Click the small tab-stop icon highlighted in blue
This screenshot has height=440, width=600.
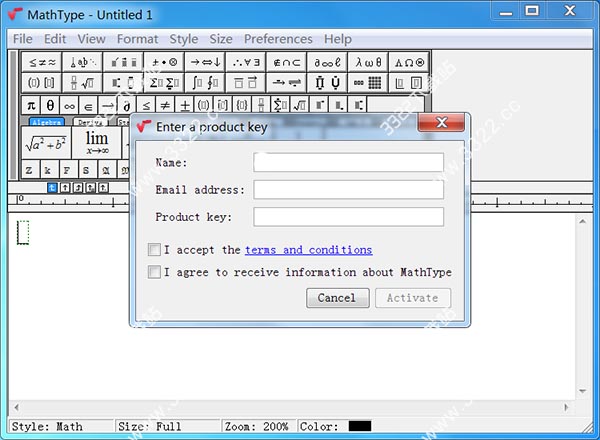pos(52,187)
